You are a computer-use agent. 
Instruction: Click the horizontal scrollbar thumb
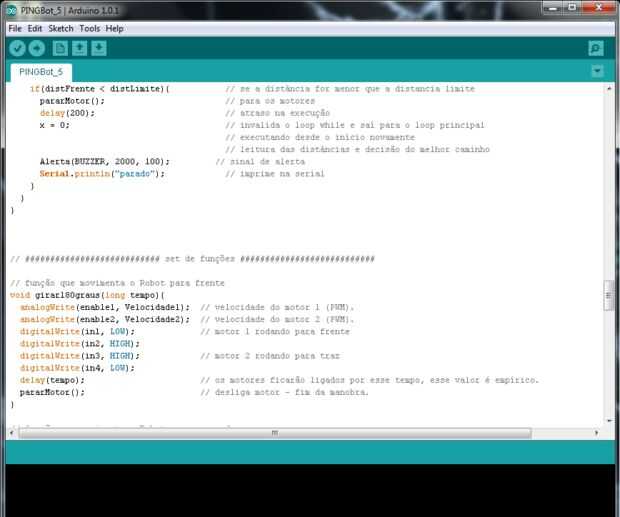[x=275, y=433]
